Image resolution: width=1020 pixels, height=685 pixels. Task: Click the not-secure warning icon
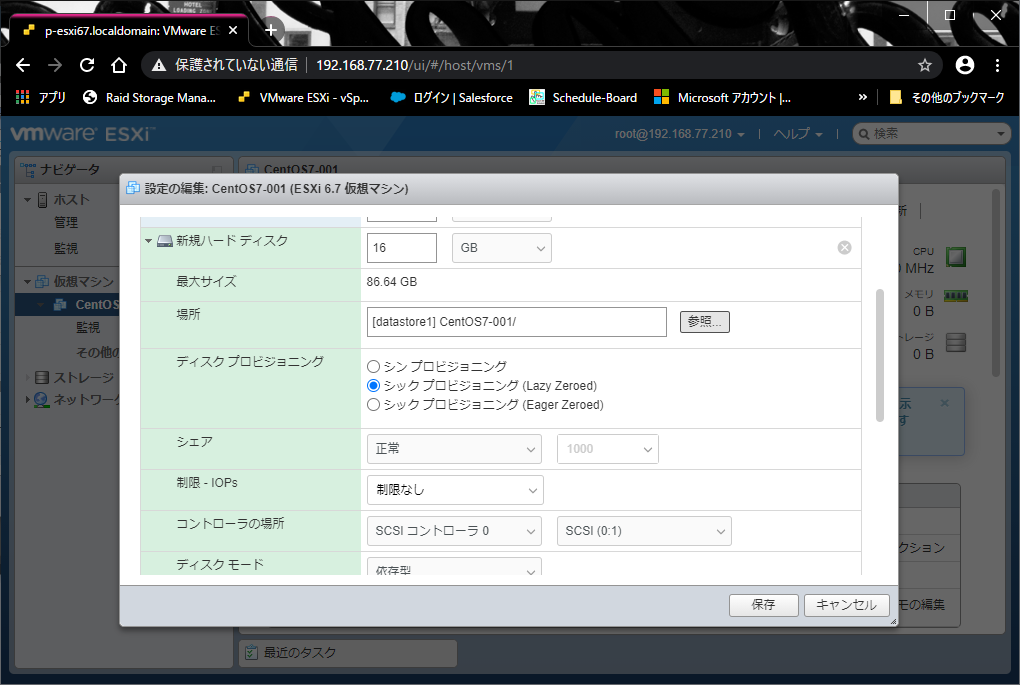[x=159, y=65]
